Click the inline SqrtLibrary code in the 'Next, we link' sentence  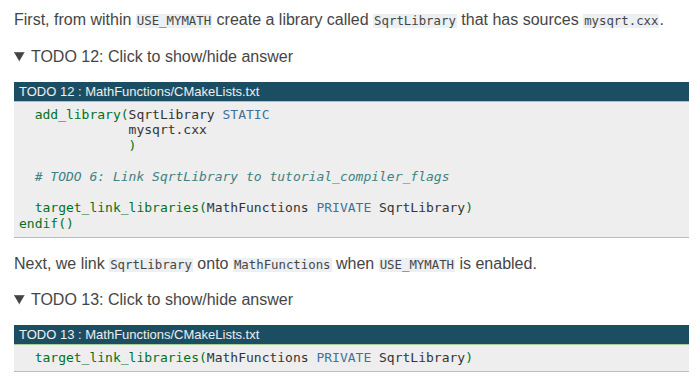click(151, 264)
